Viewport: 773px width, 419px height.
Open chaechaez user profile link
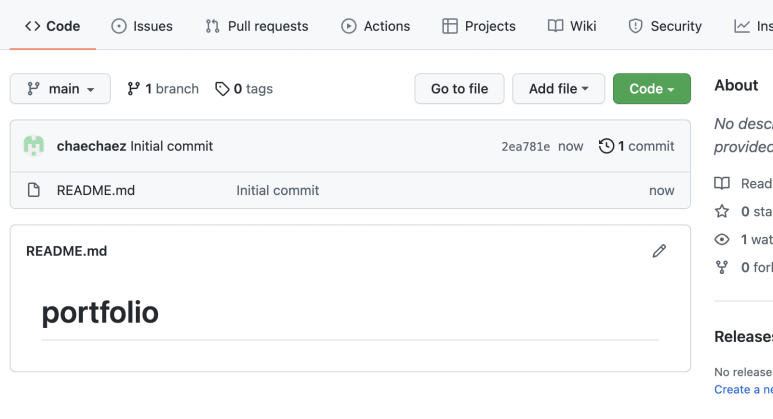tap(91, 146)
